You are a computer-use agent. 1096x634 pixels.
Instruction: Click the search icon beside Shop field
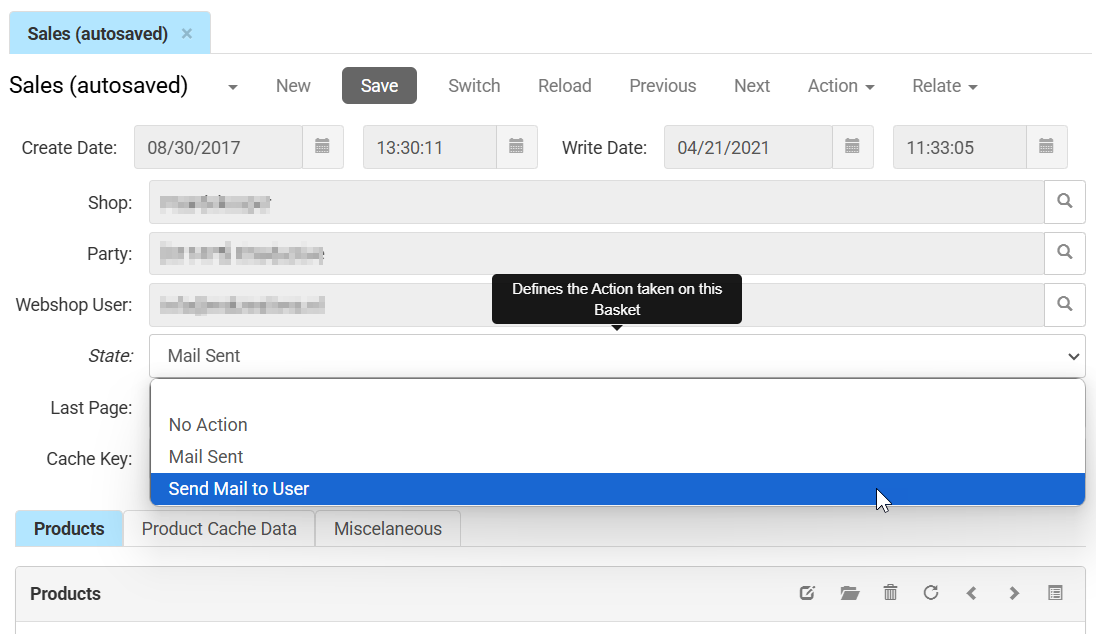tap(1065, 202)
